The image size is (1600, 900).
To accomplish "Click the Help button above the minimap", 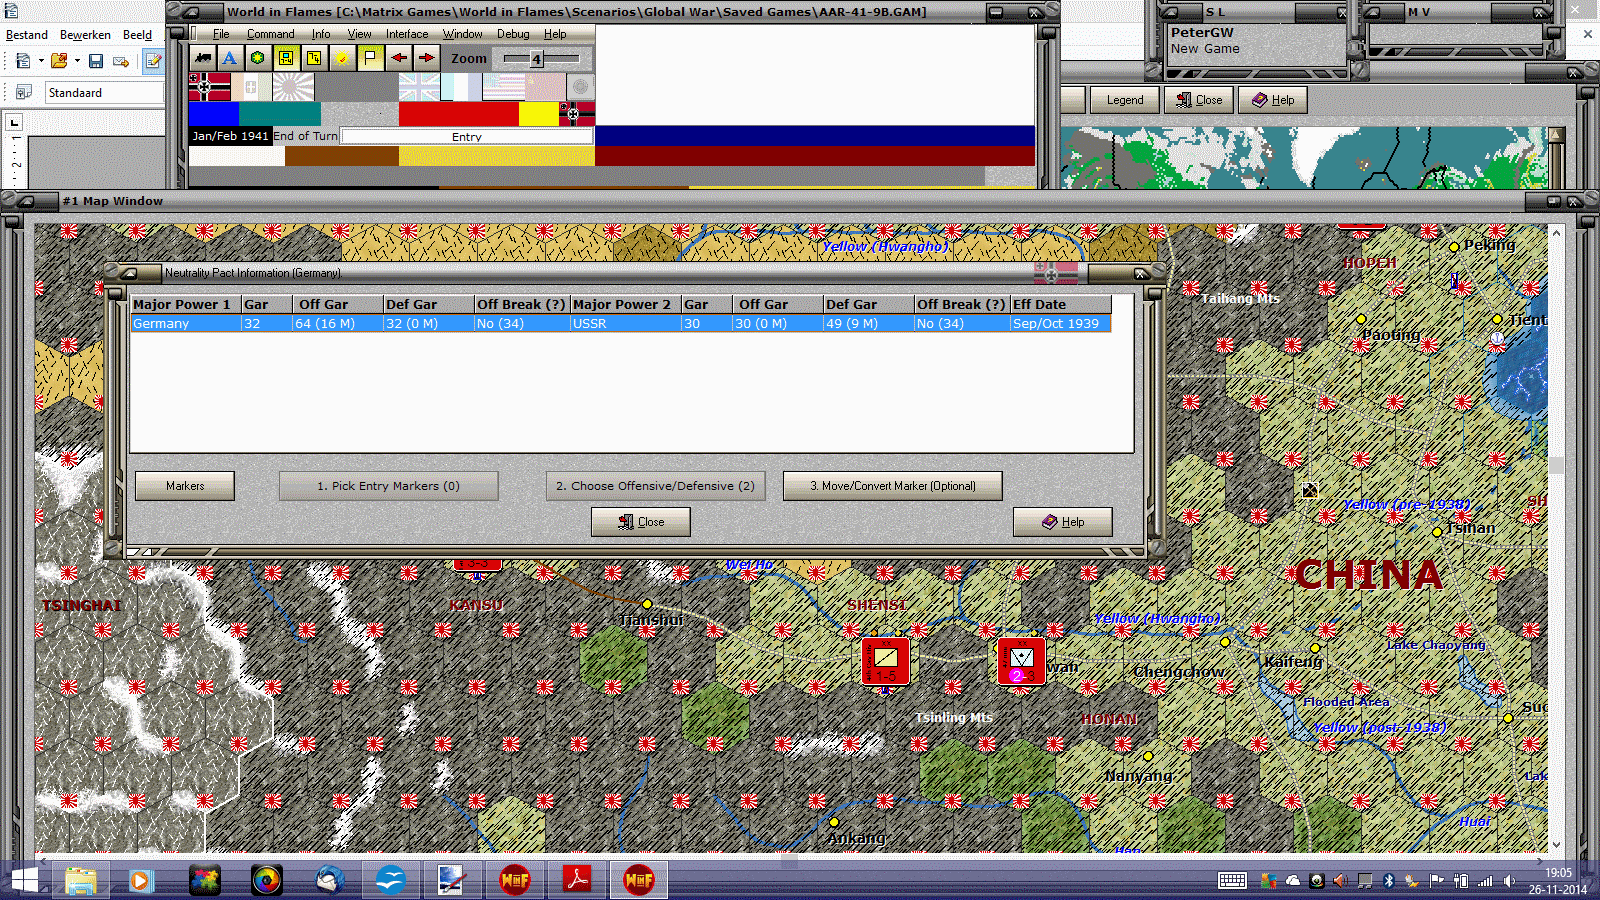I will (x=1273, y=100).
